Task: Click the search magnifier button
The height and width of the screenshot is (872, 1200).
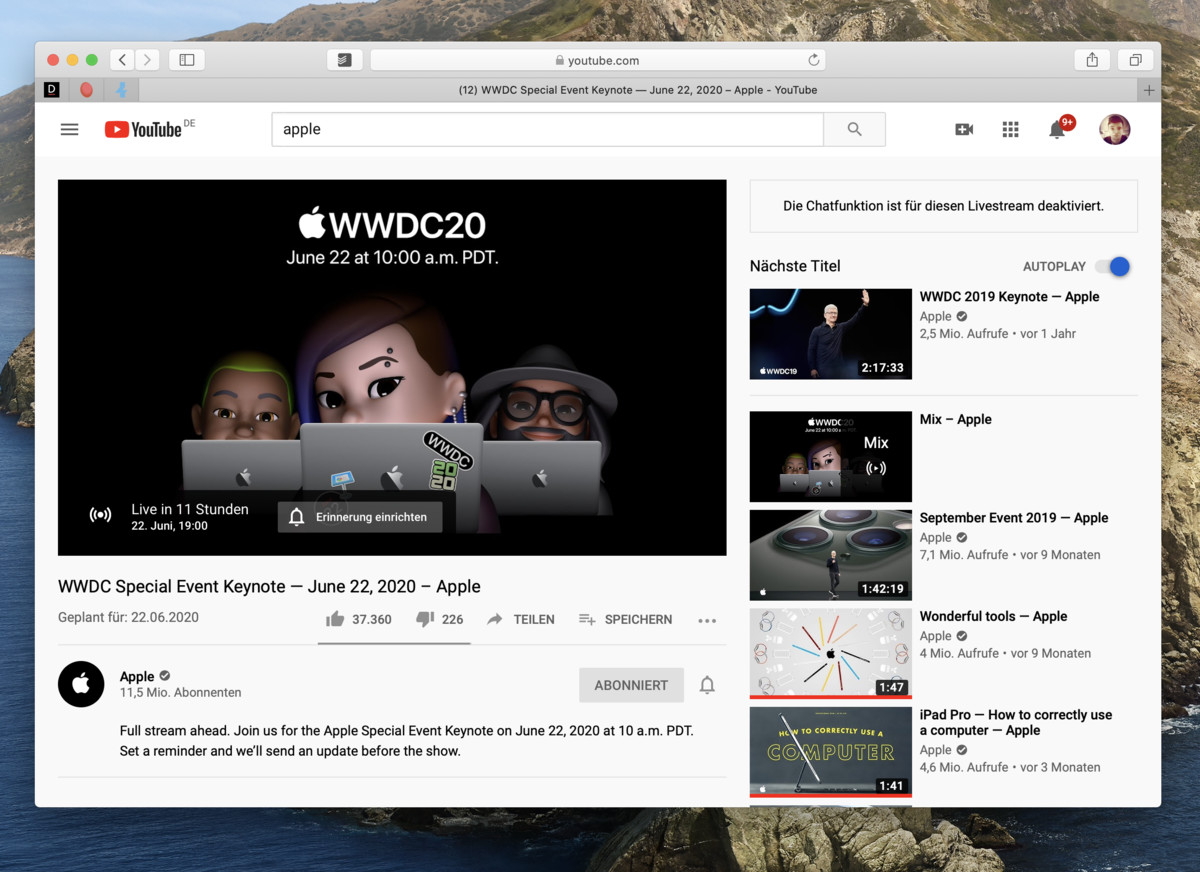Action: click(x=854, y=129)
